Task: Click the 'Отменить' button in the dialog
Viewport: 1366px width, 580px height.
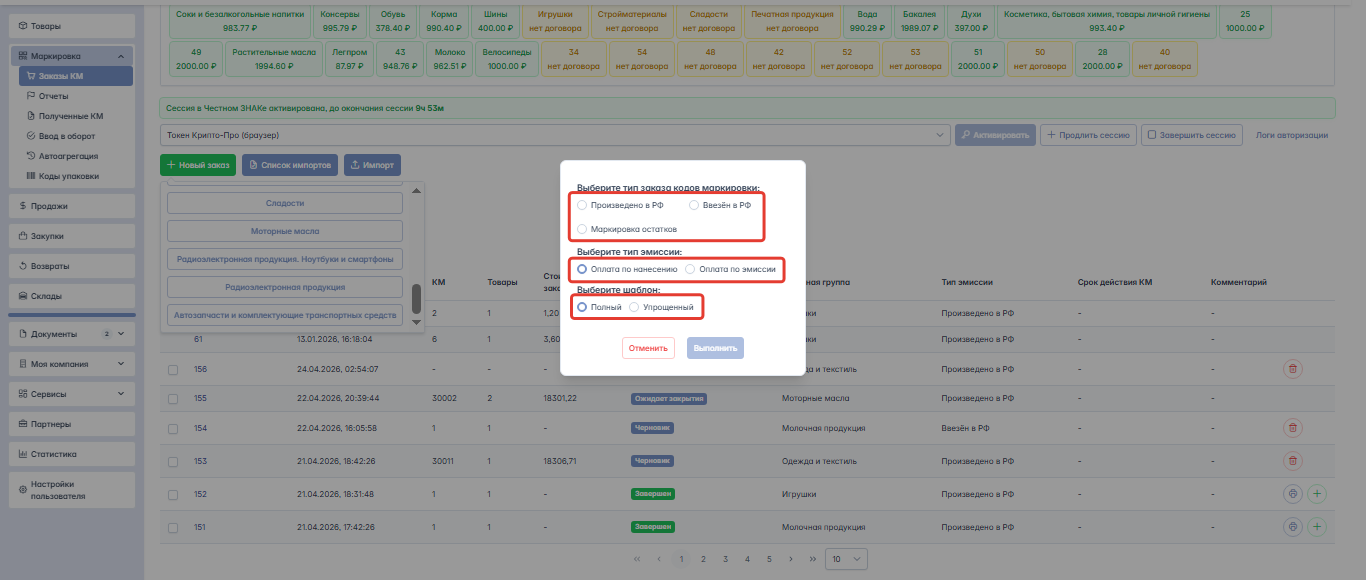Action: [x=648, y=348]
